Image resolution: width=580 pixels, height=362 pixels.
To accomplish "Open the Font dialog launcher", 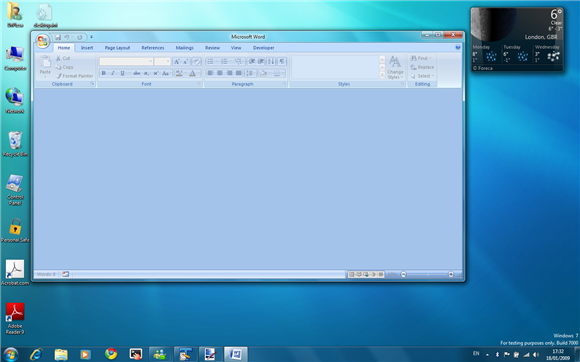I will point(199,84).
